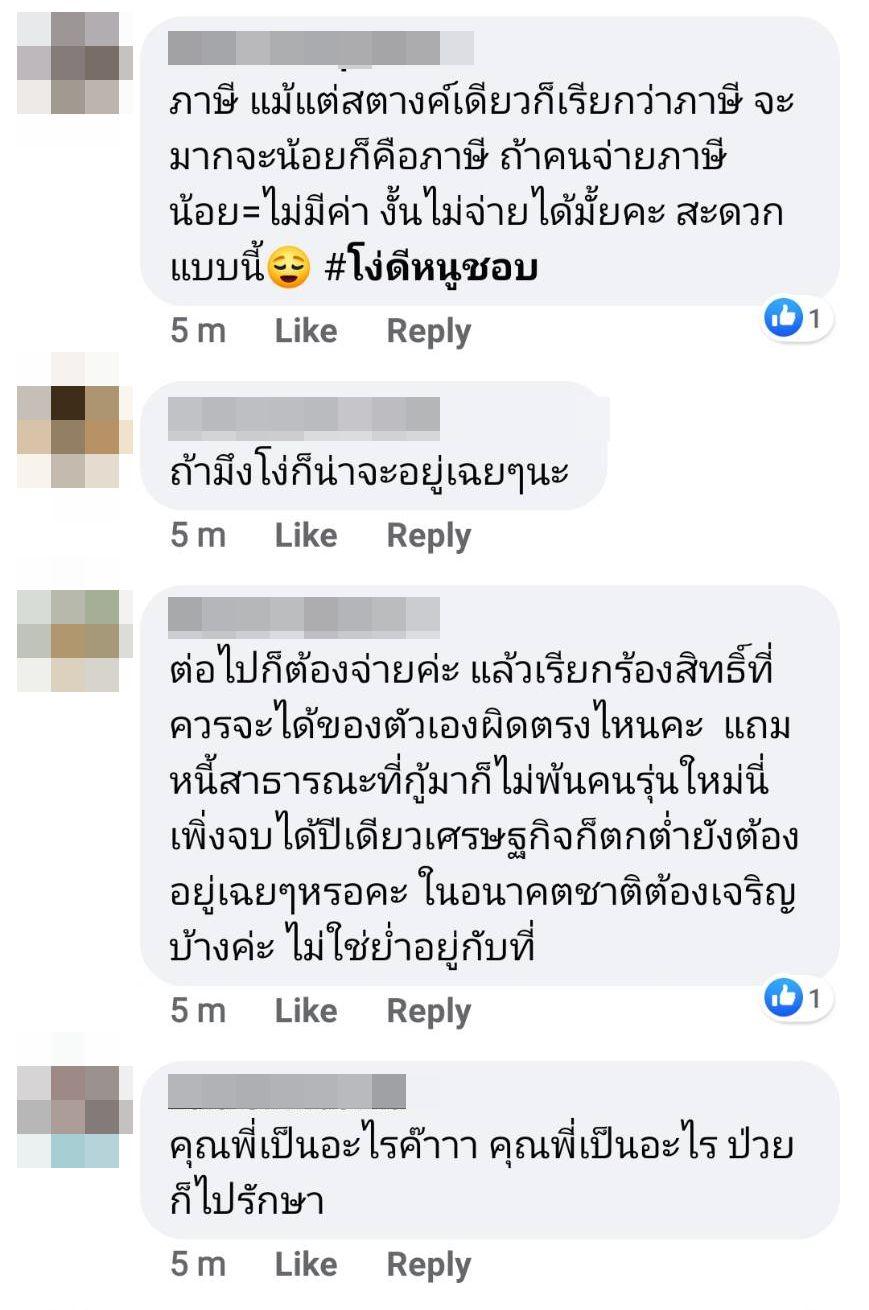
Task: Reply to the third comment about หนี้สาธารณะ
Action: (428, 1011)
